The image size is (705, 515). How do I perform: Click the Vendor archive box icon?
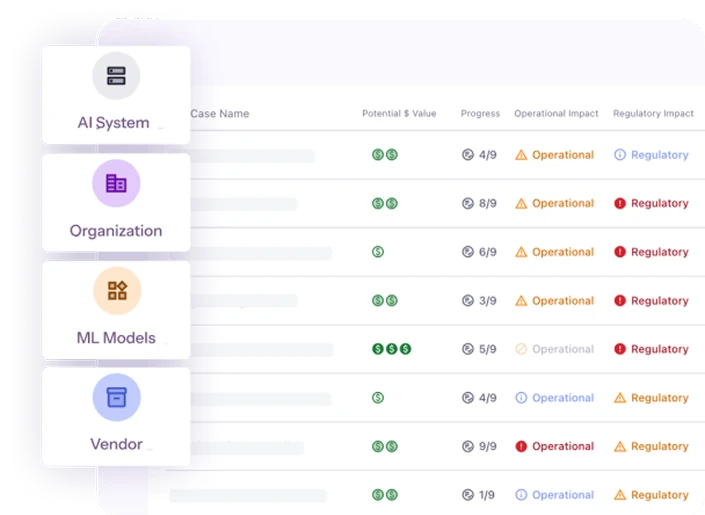click(x=116, y=397)
